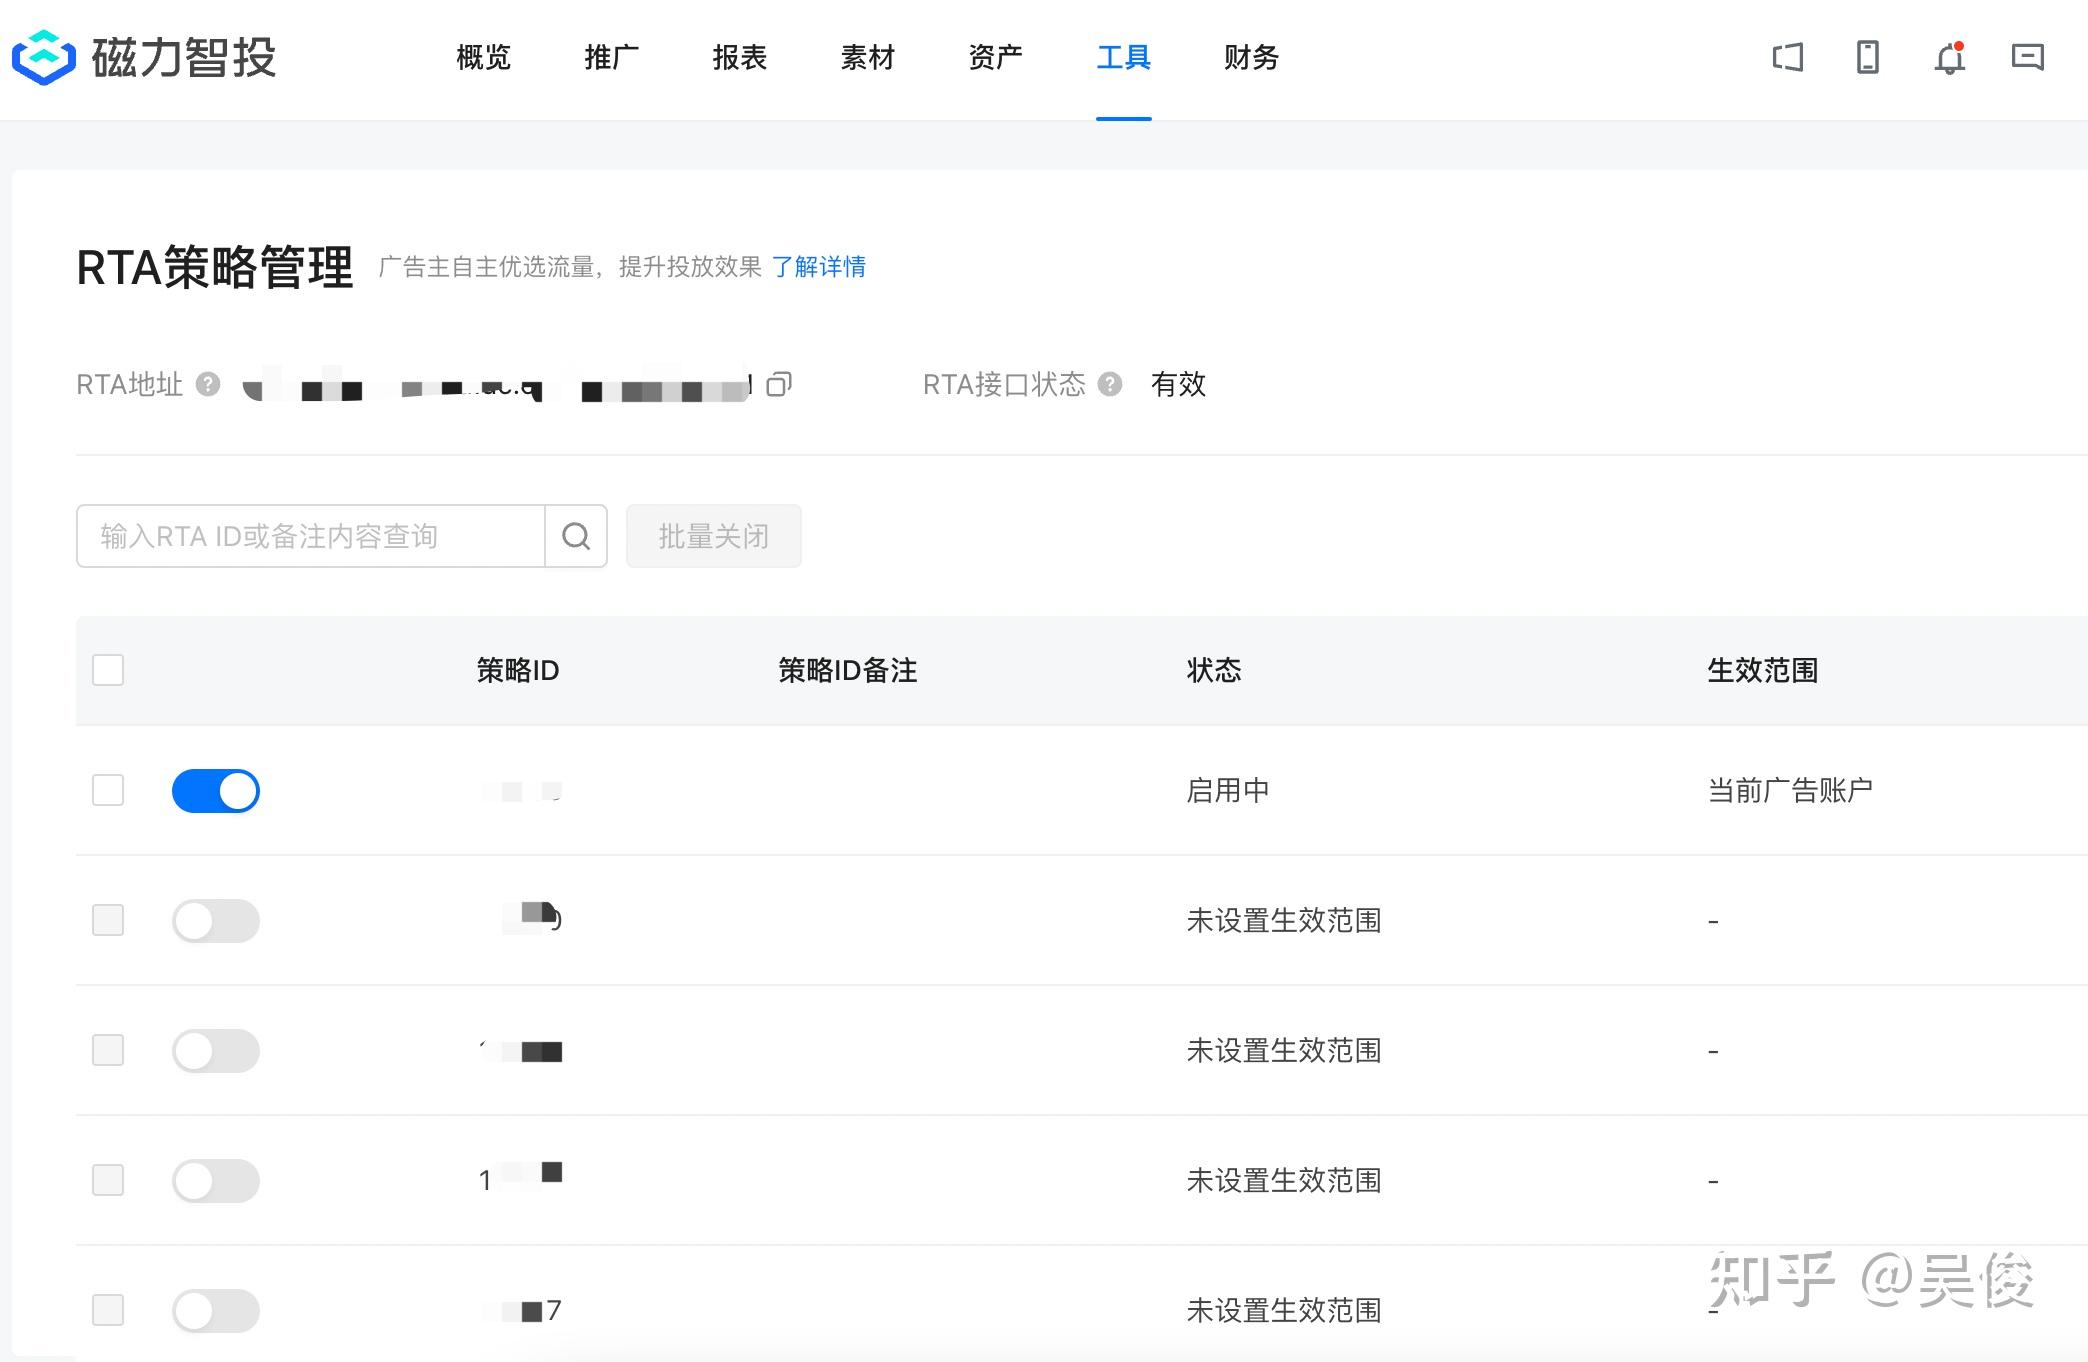Image resolution: width=2088 pixels, height=1362 pixels.
Task: Focus the RTA ID search input
Action: pyautogui.click(x=311, y=536)
